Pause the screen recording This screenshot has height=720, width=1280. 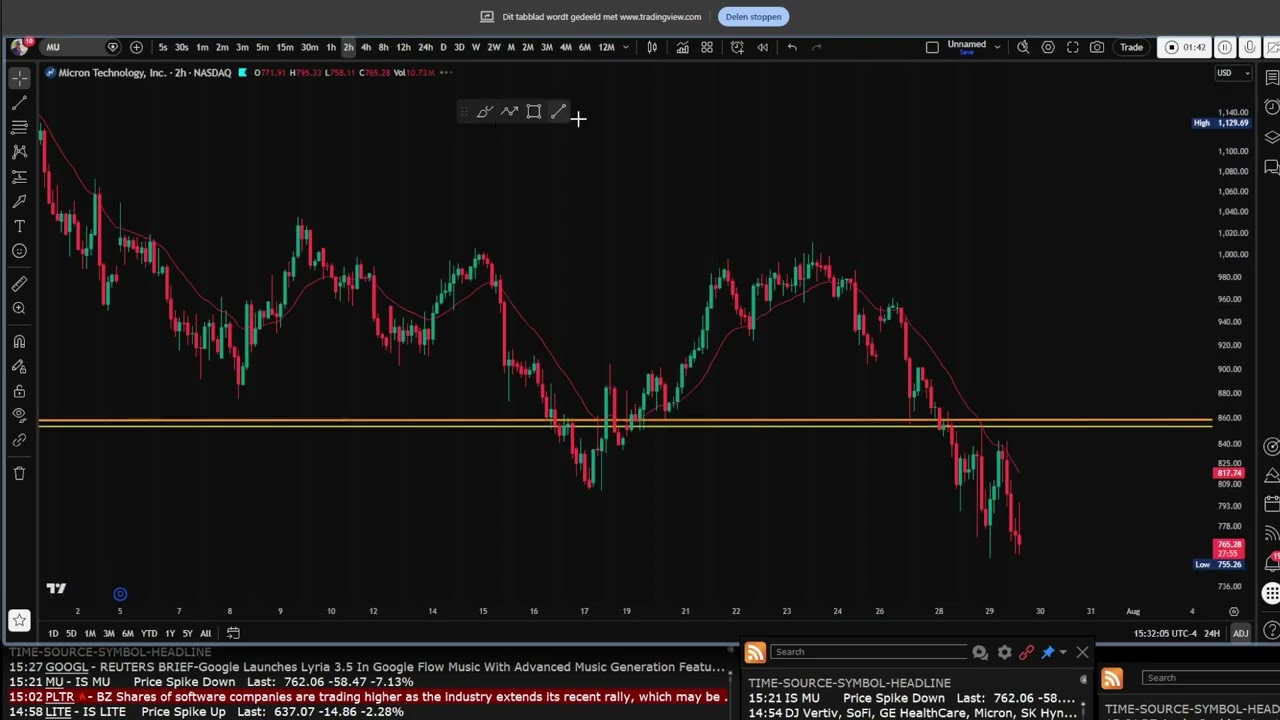click(1225, 47)
